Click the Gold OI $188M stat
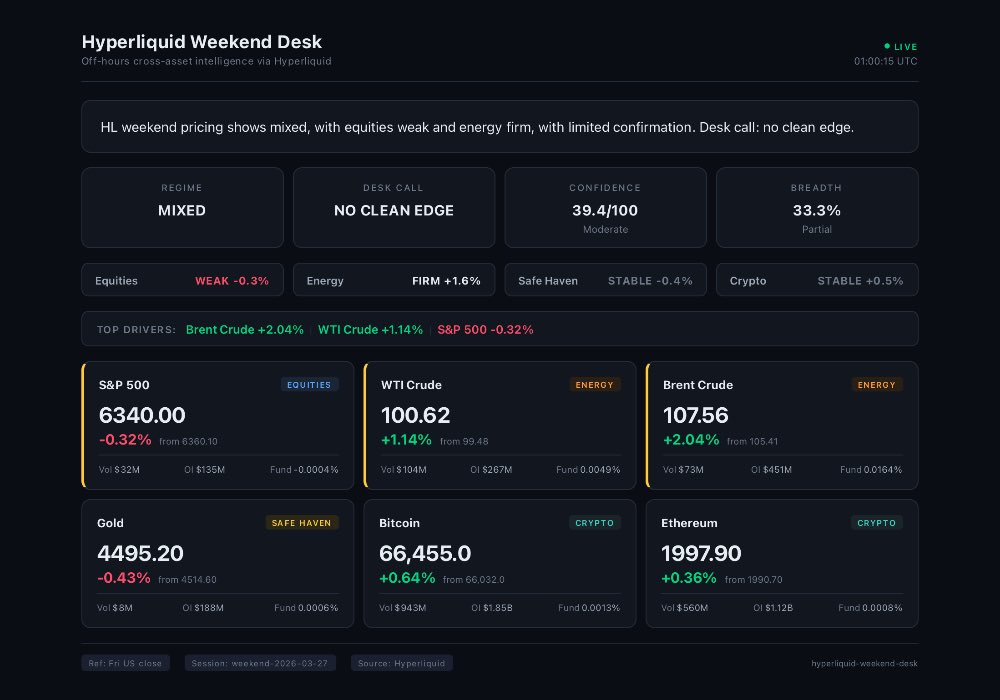The width and height of the screenshot is (1000, 700). 203,608
